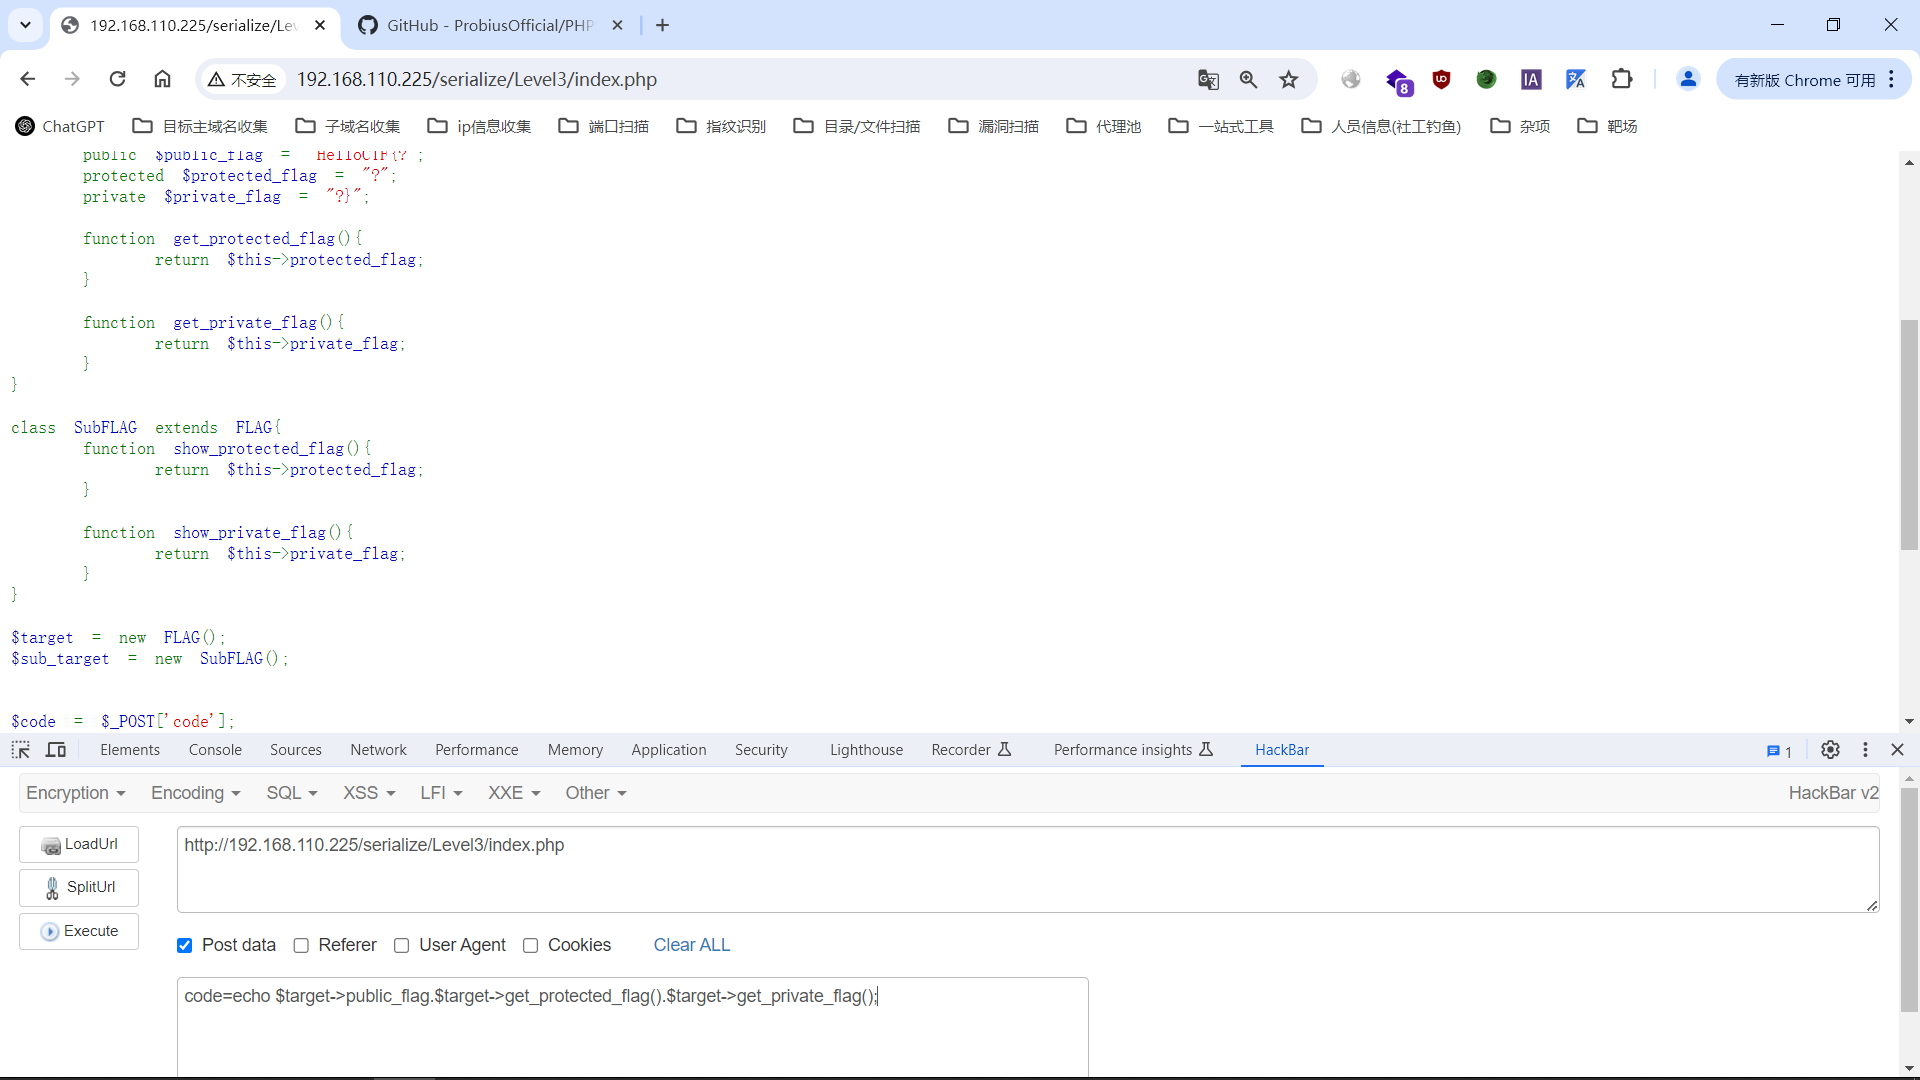The width and height of the screenshot is (1920, 1080).
Task: Uncheck the Post data checkbox
Action: pyautogui.click(x=185, y=946)
